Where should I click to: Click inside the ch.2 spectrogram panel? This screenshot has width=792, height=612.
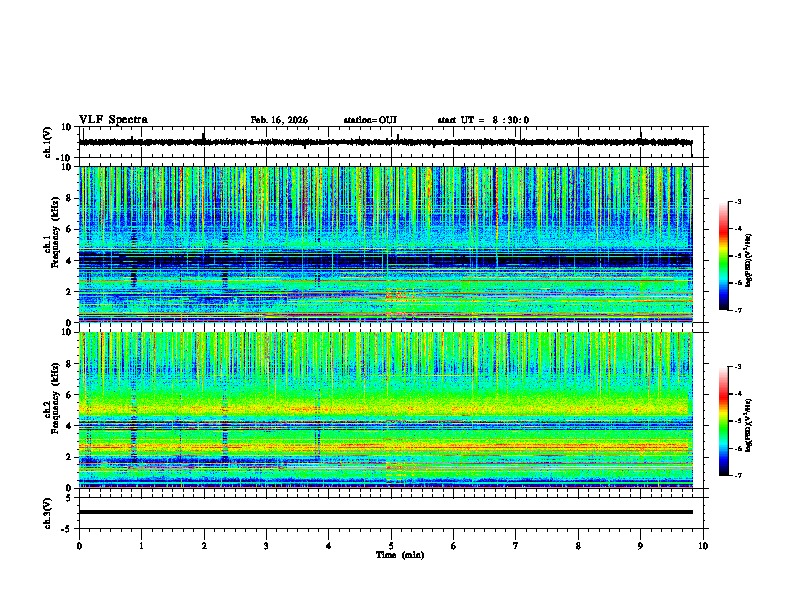pos(386,410)
